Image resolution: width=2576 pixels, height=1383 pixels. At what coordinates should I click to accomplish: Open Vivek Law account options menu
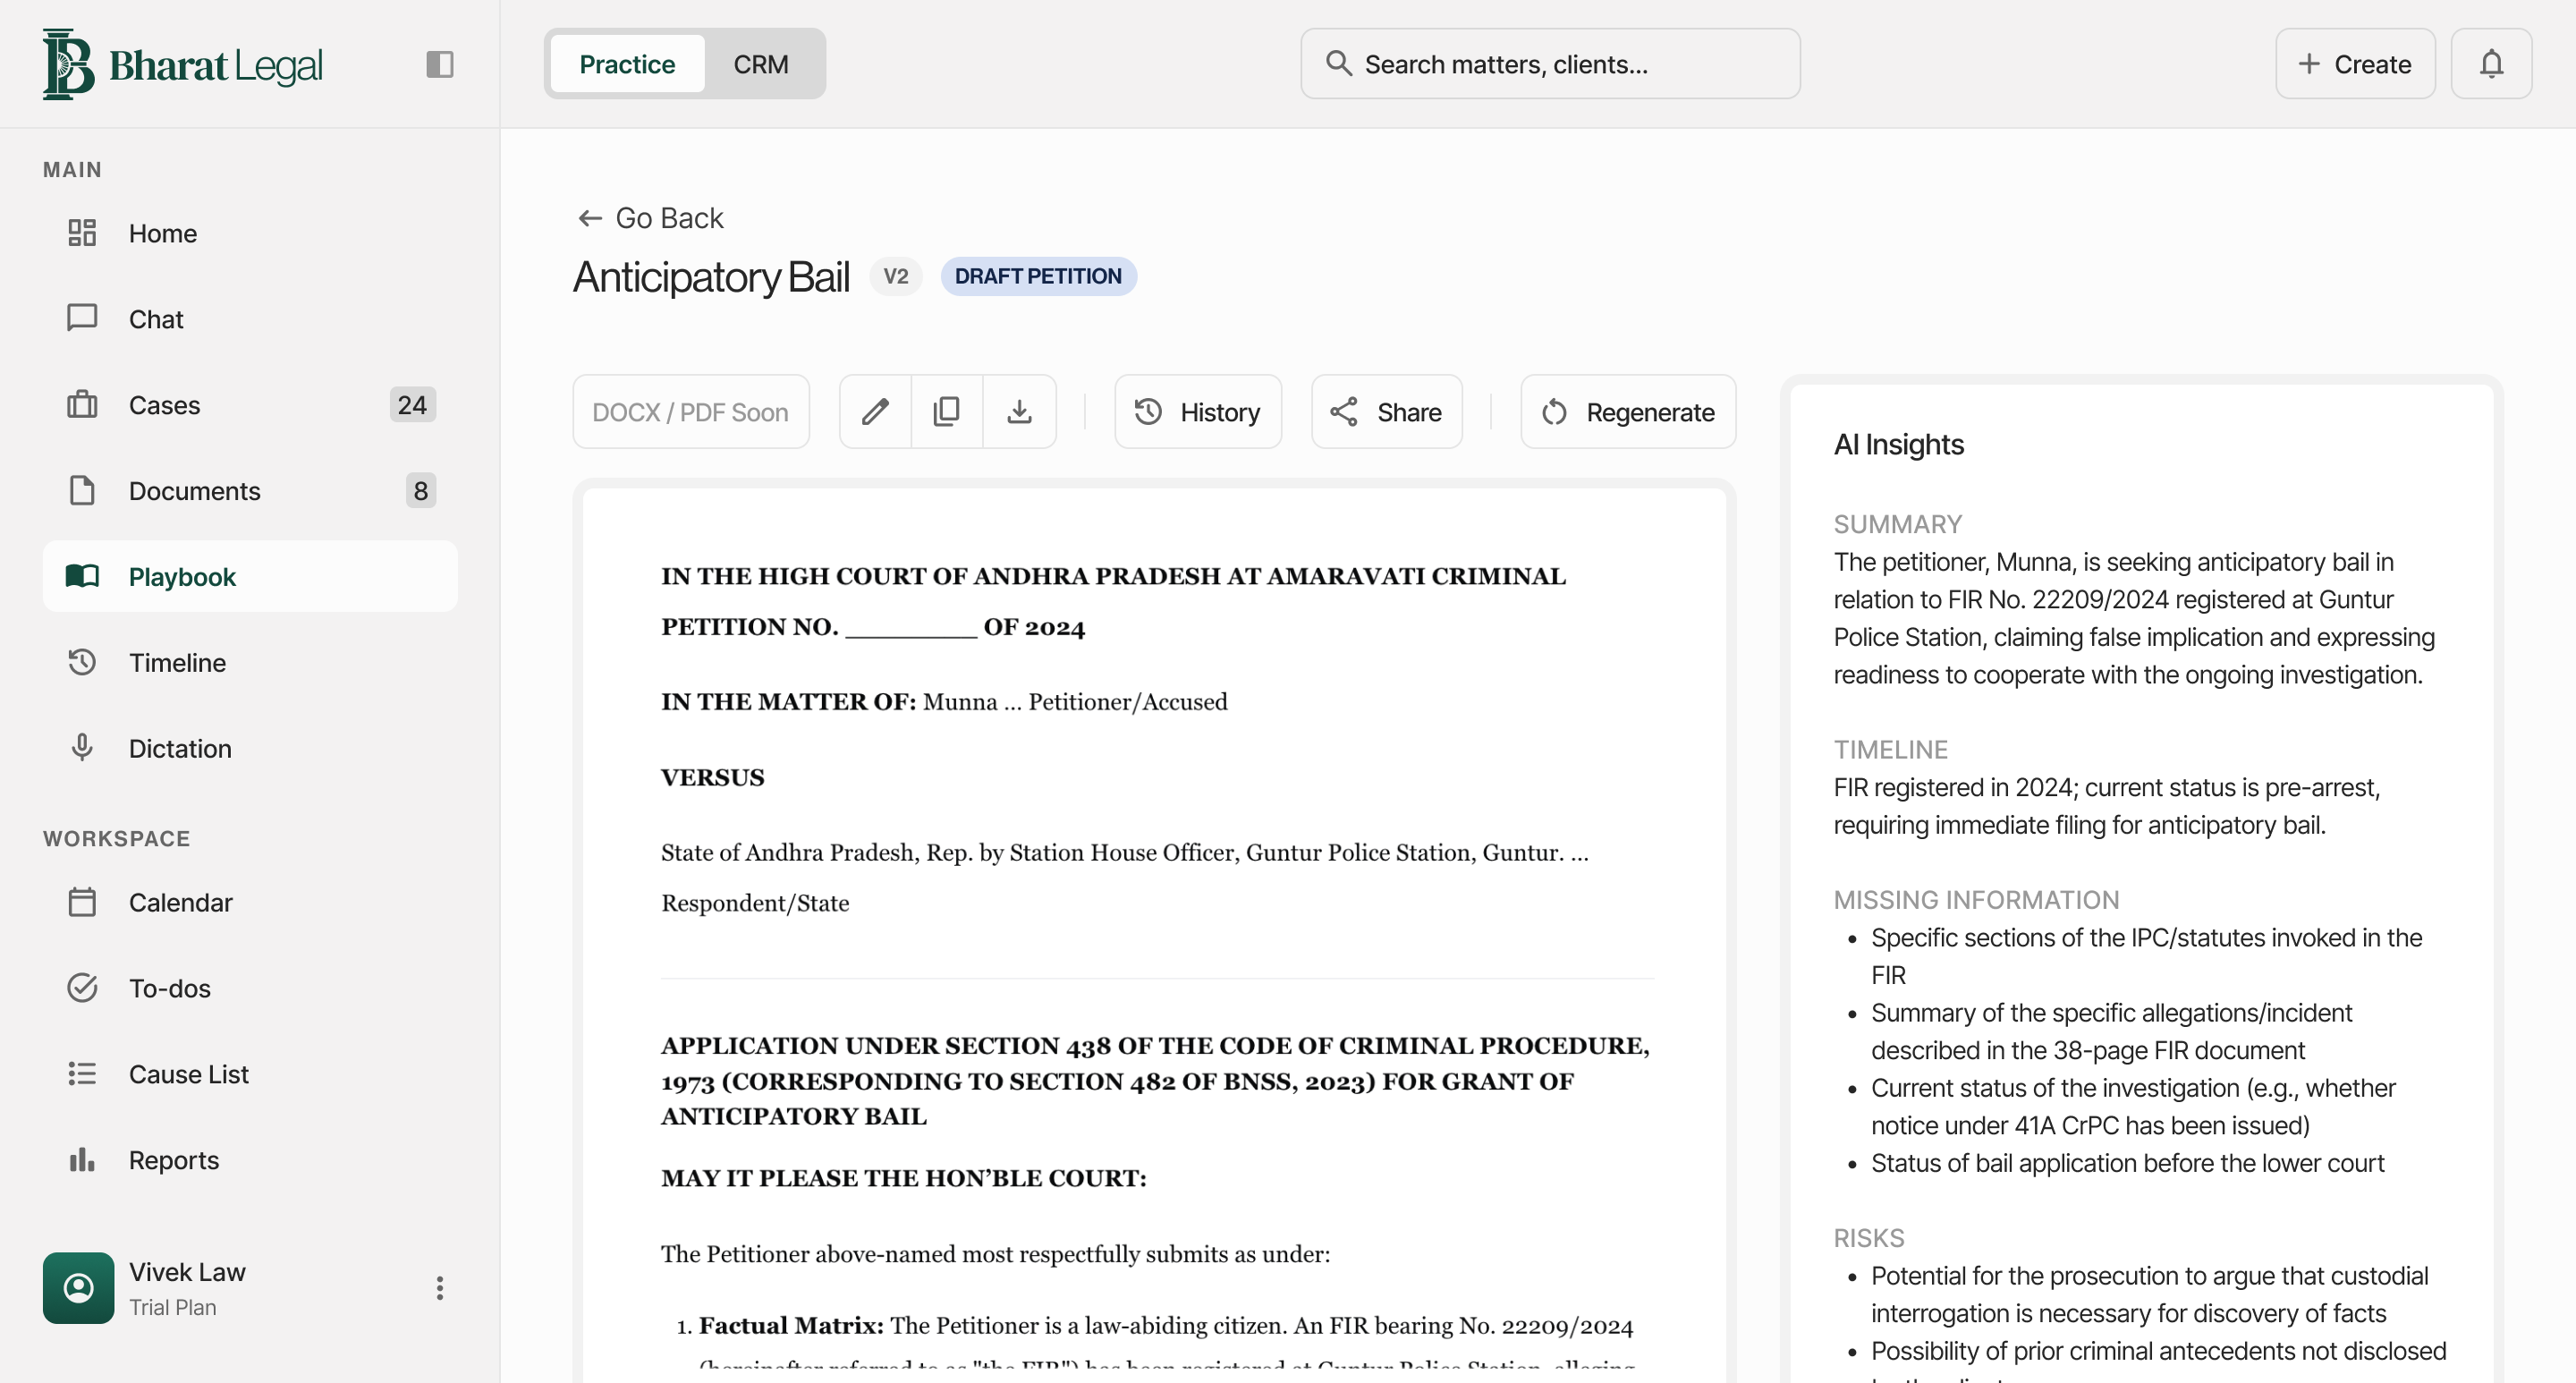pyautogui.click(x=439, y=1288)
